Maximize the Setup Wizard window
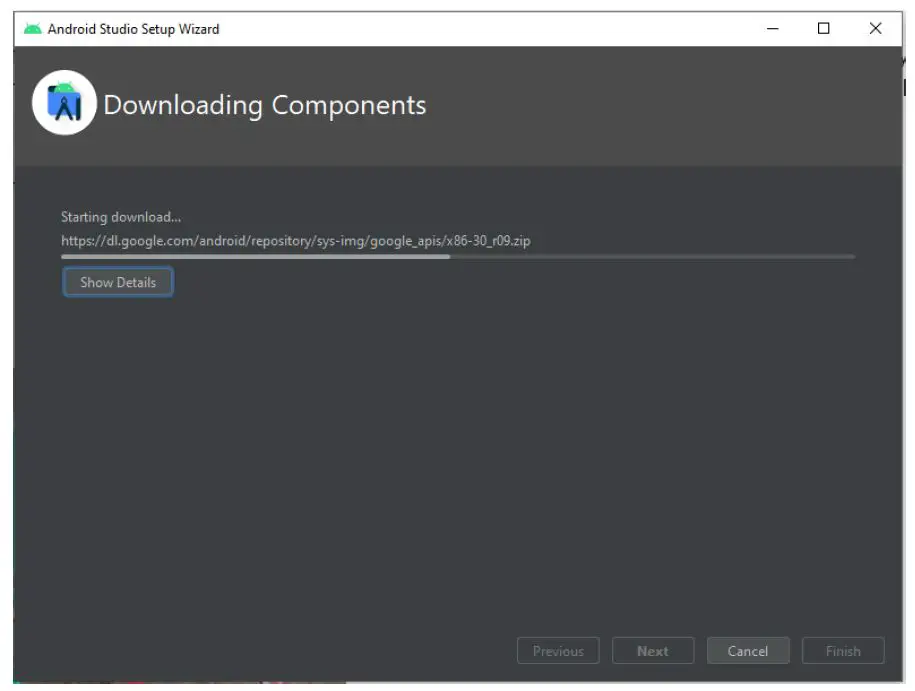 pos(823,28)
